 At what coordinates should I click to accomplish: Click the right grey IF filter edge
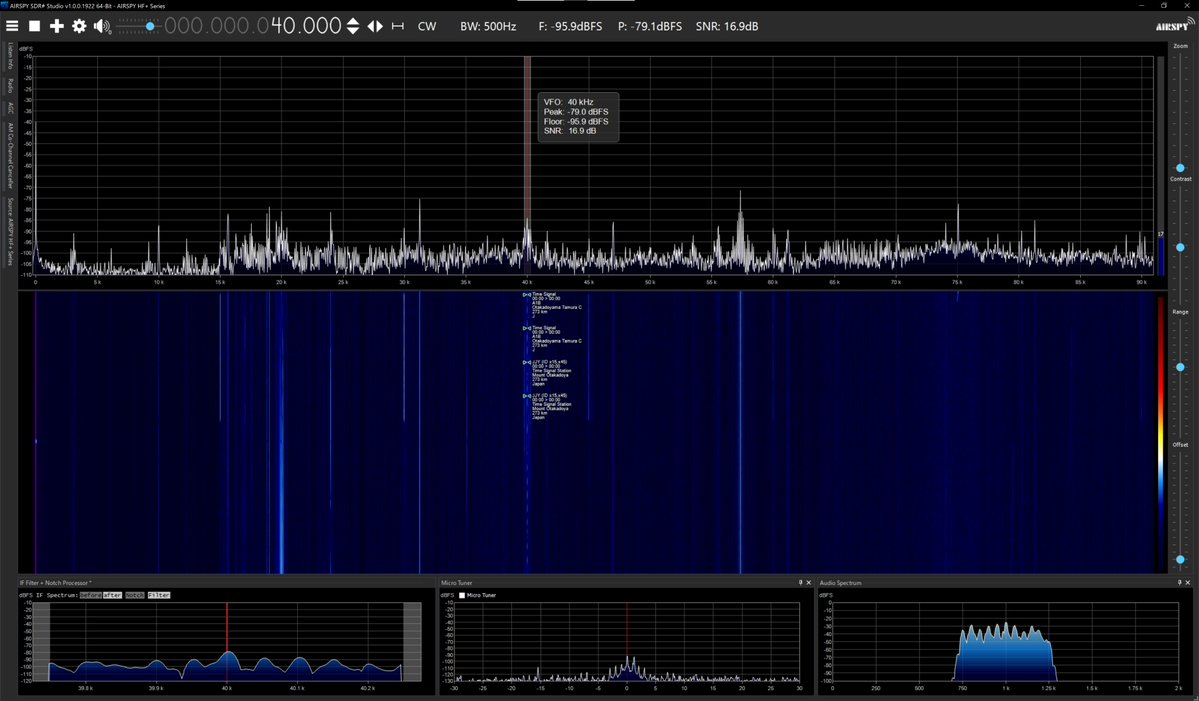[412, 641]
